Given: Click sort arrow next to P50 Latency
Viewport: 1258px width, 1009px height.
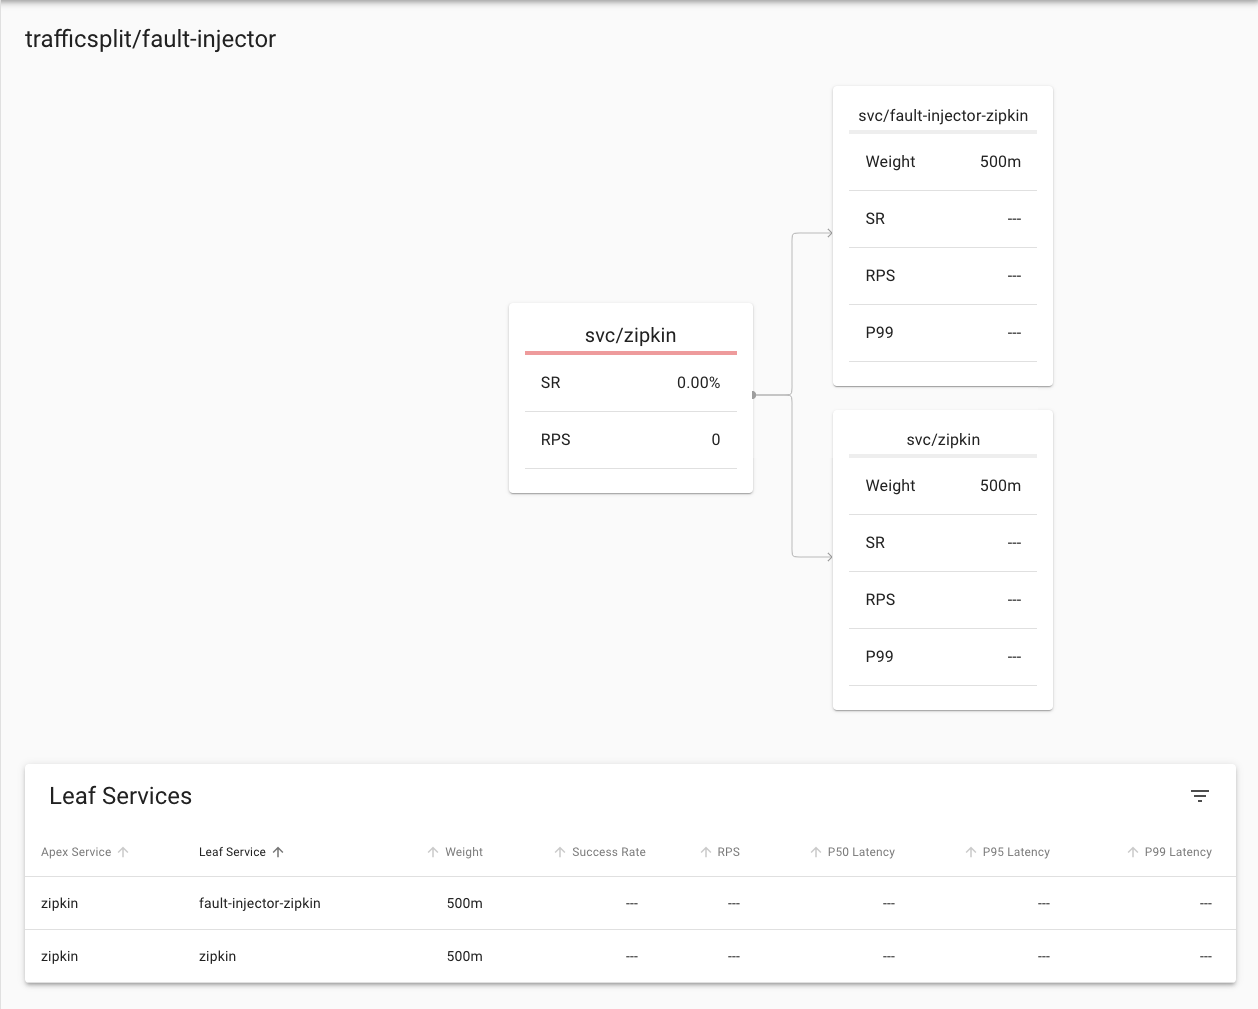Looking at the screenshot, I should point(816,852).
